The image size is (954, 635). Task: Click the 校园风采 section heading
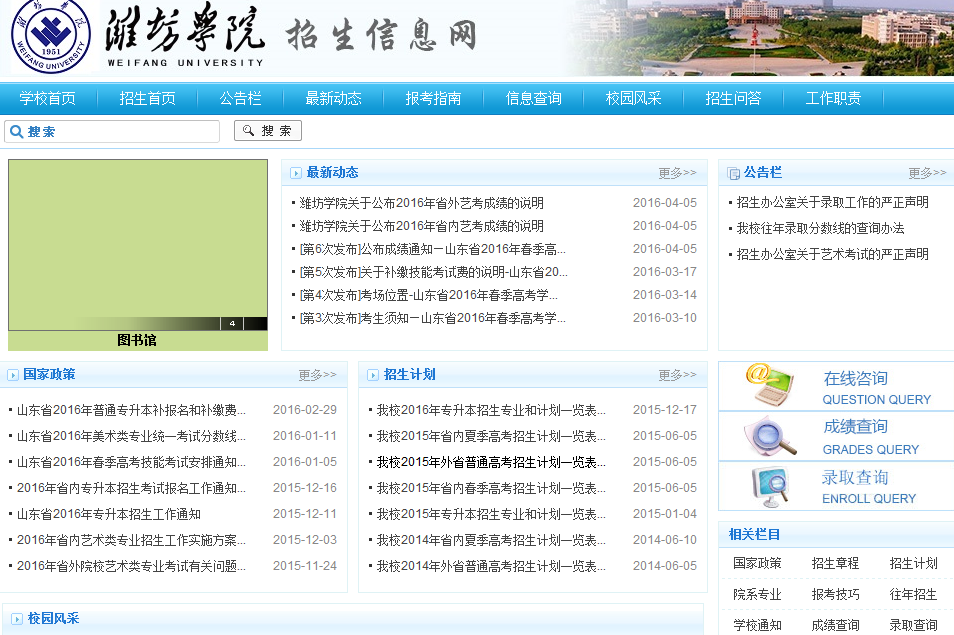(54, 619)
